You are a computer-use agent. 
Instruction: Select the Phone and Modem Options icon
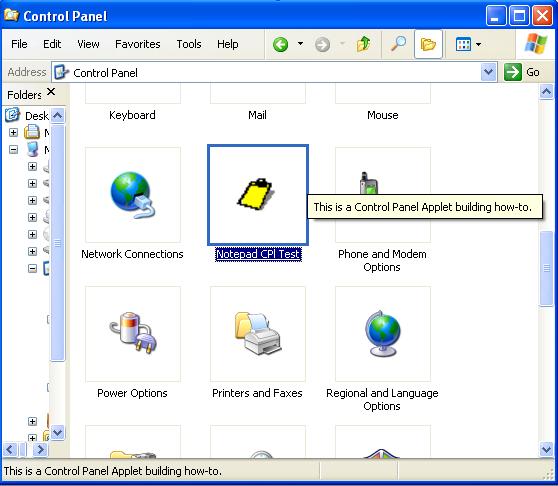coord(383,195)
